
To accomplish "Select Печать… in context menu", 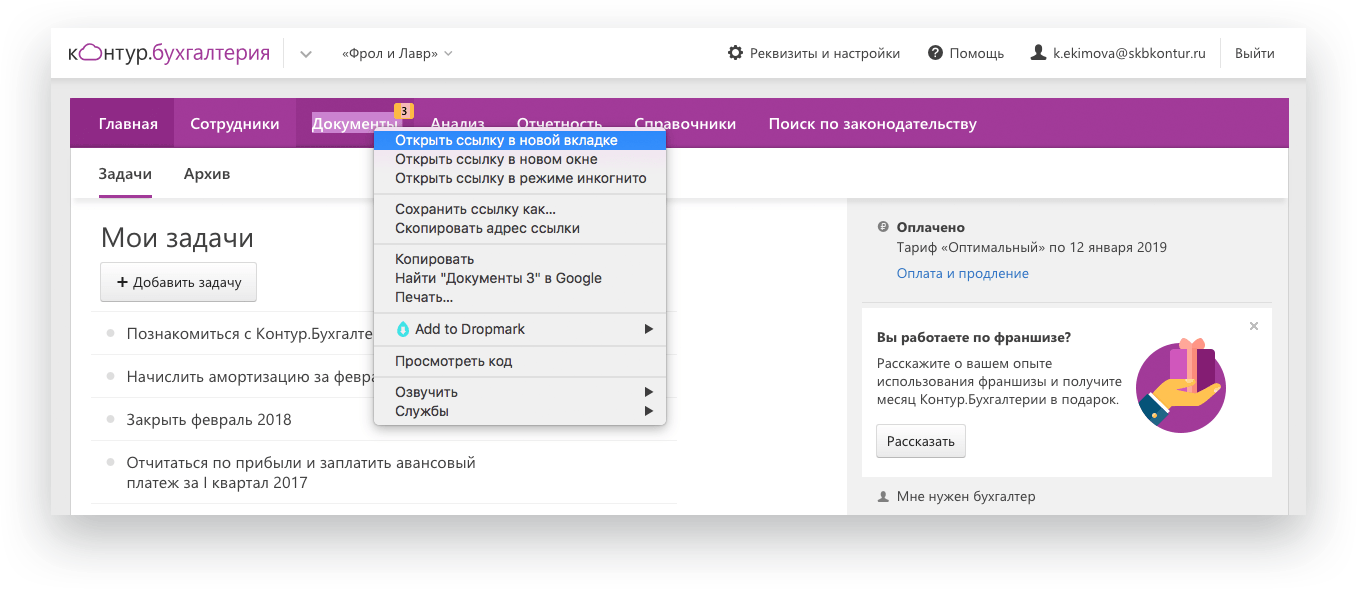I will [520, 297].
